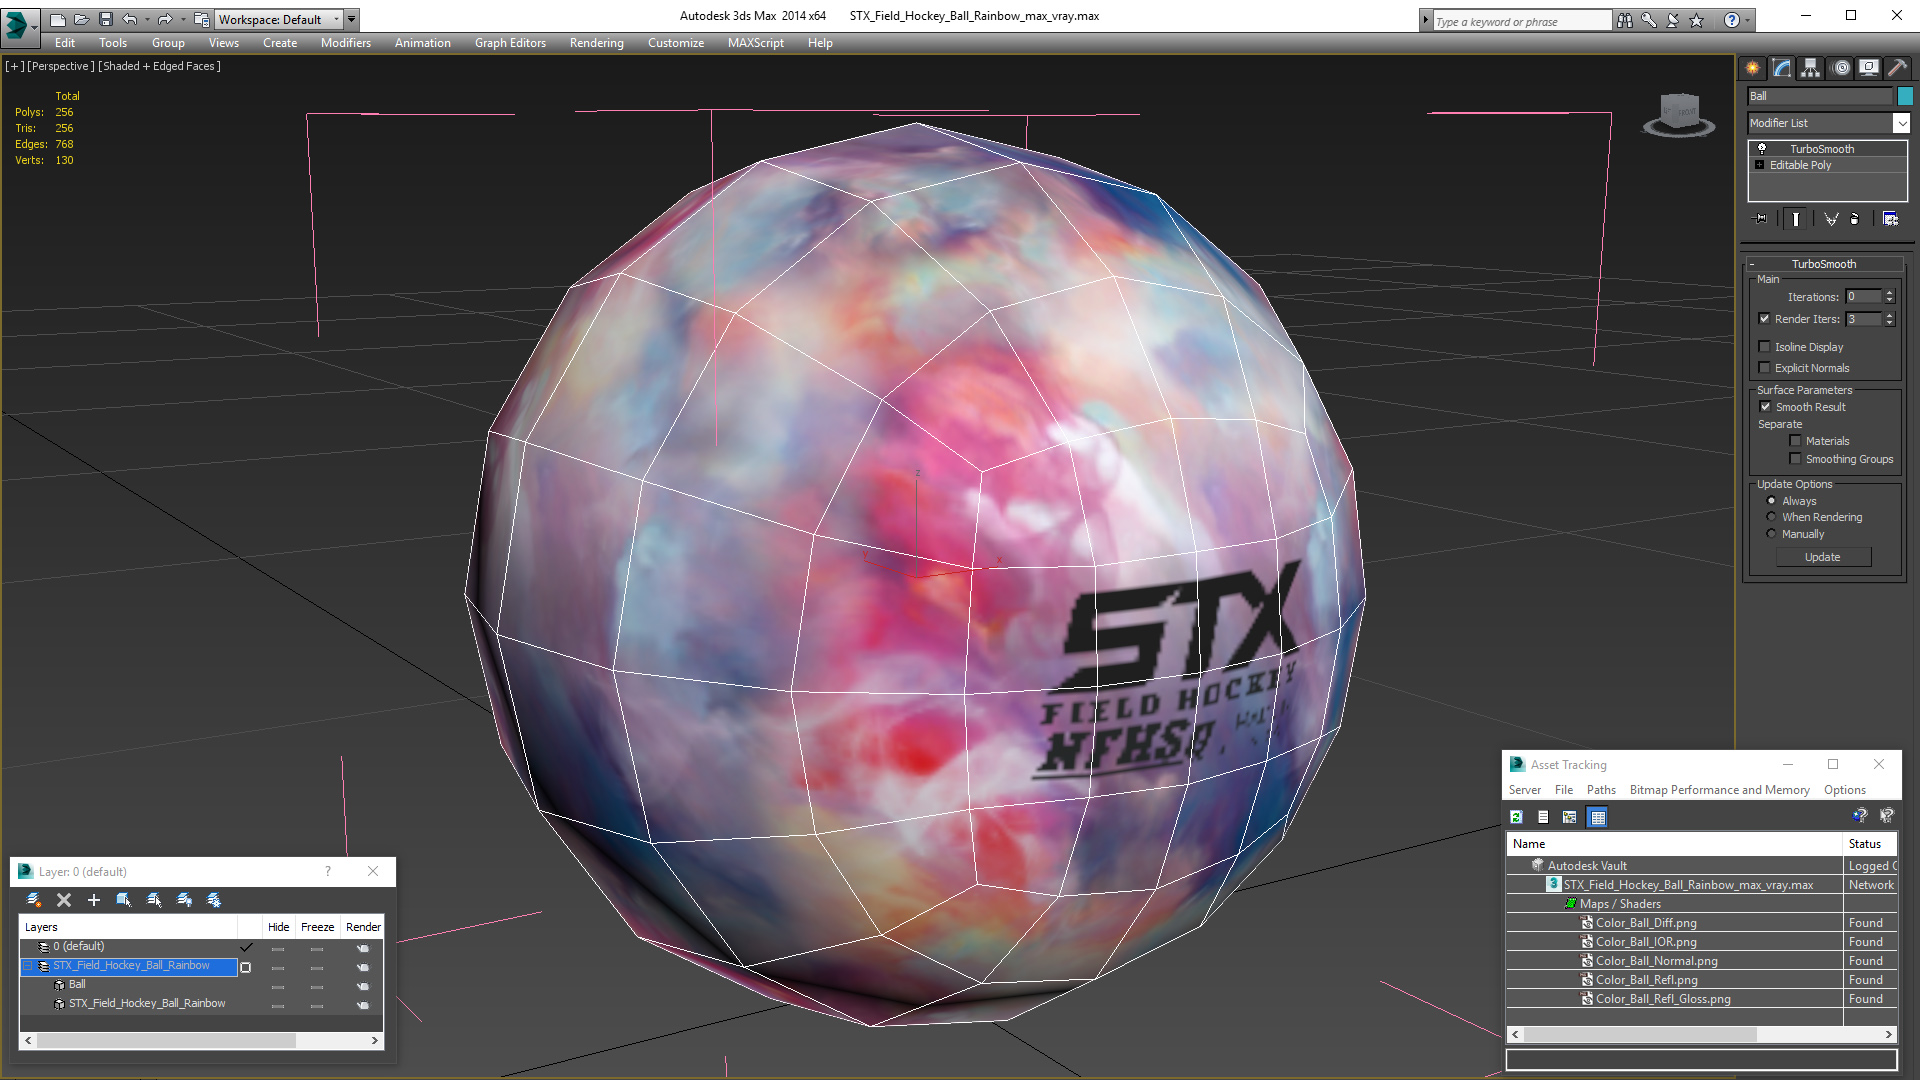Select When Rendering update option
The height and width of the screenshot is (1080, 1920).
coord(1772,517)
